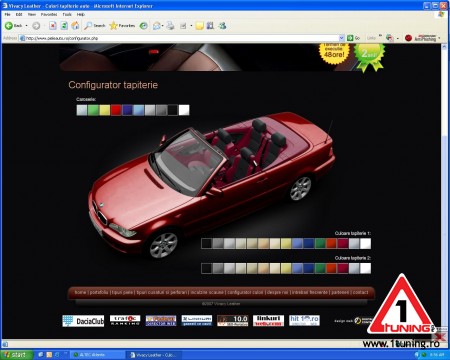The image size is (450, 360).
Task: Expand the address bar dropdown
Action: (342, 38)
